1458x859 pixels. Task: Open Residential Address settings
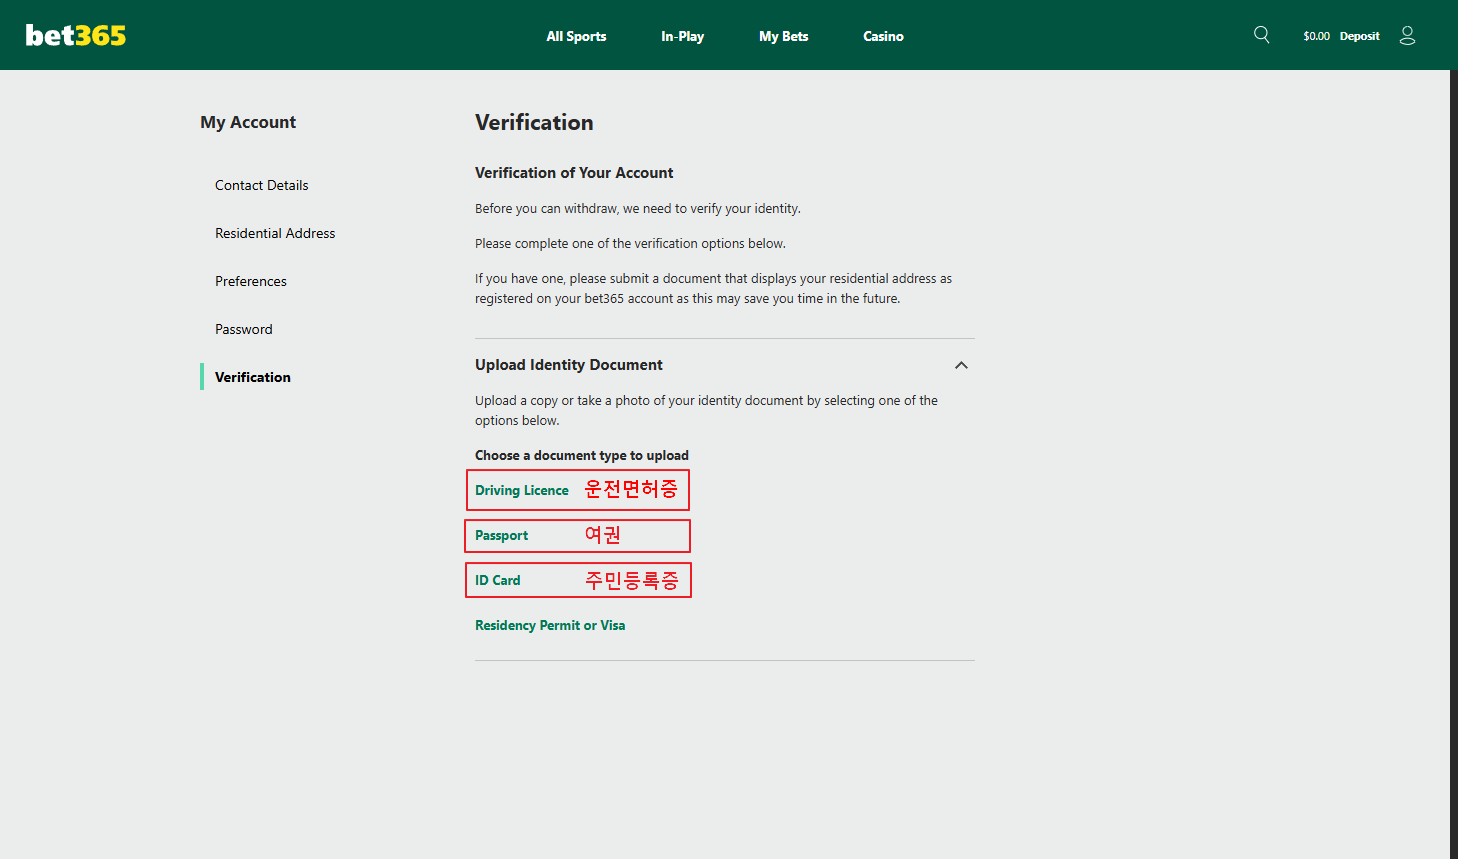tap(275, 233)
